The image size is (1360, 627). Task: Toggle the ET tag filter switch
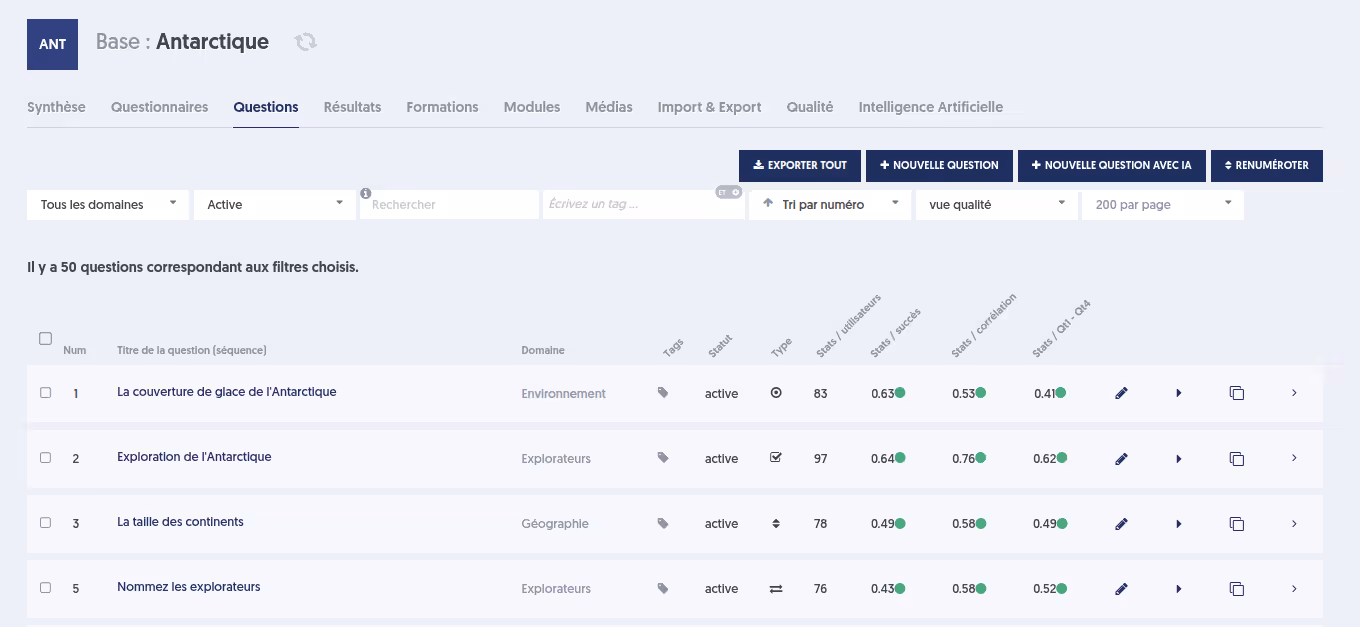click(729, 192)
